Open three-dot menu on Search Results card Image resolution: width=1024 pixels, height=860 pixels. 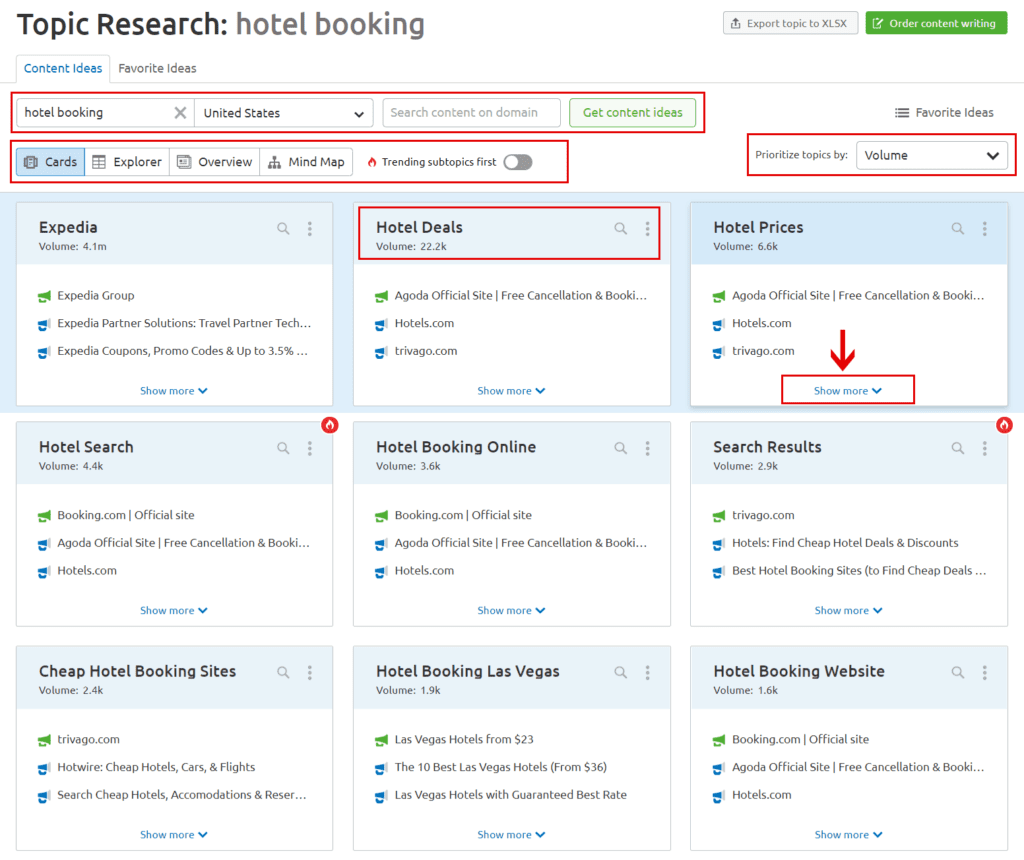point(984,448)
